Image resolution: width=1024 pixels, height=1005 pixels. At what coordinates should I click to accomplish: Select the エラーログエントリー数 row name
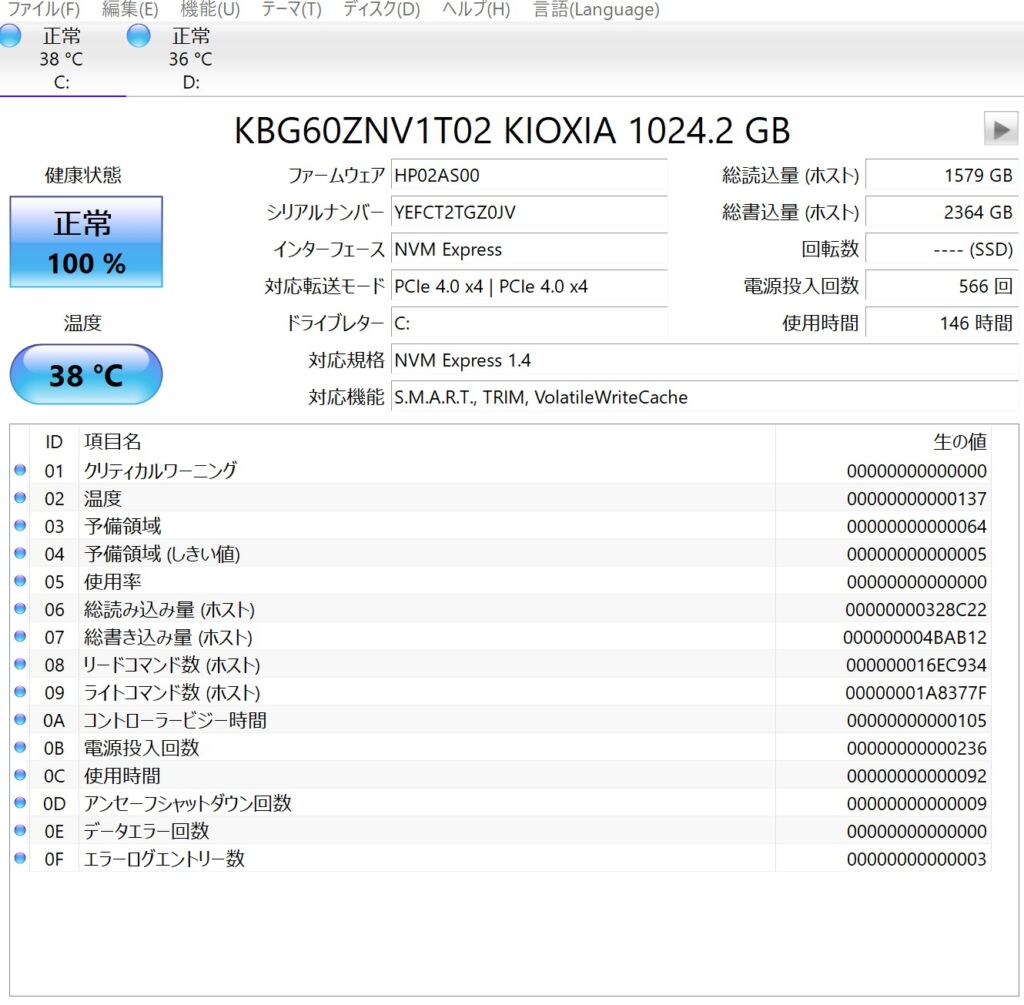164,859
